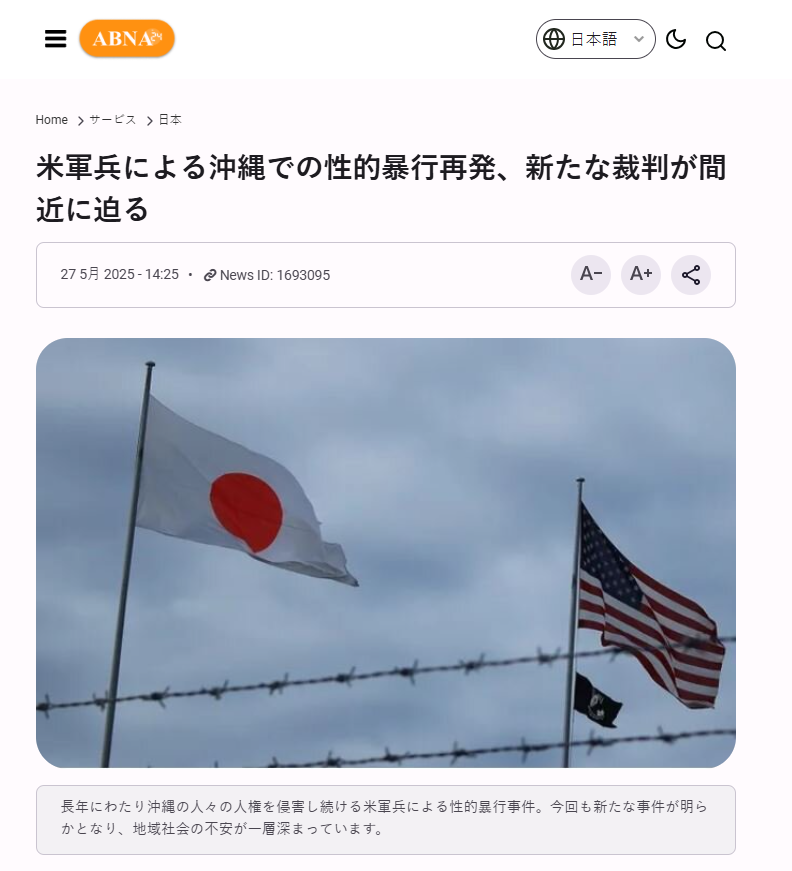Open the サービス breadcrumb section

point(113,119)
